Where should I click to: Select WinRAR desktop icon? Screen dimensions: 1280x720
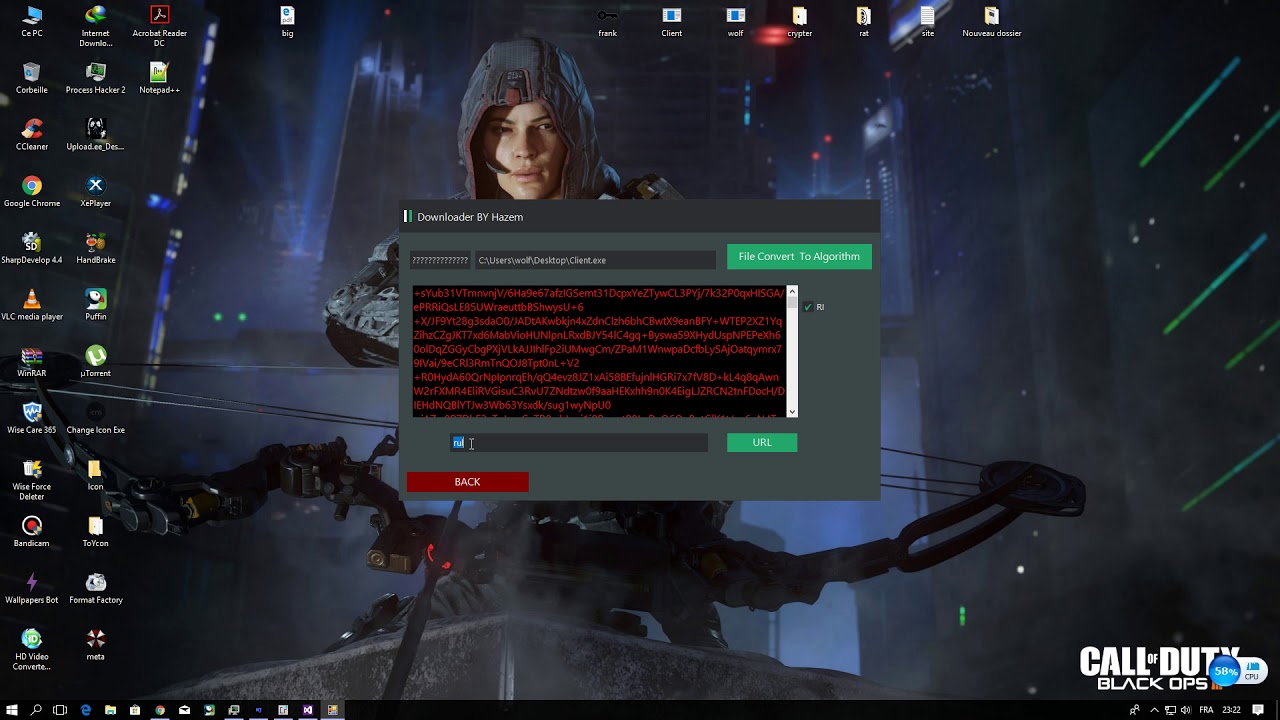[32, 362]
